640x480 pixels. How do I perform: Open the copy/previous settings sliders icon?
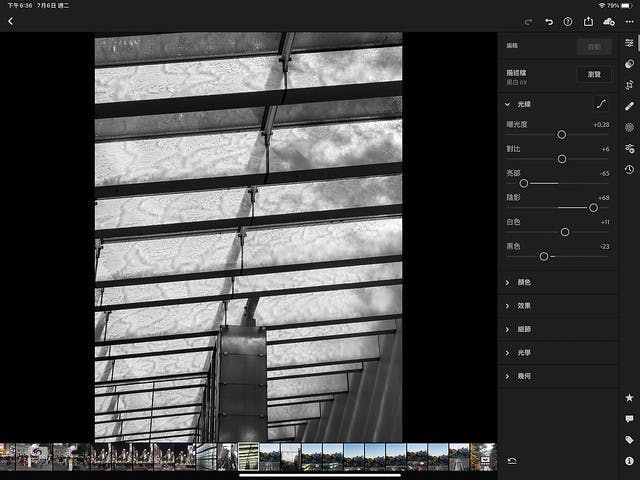pos(629,148)
